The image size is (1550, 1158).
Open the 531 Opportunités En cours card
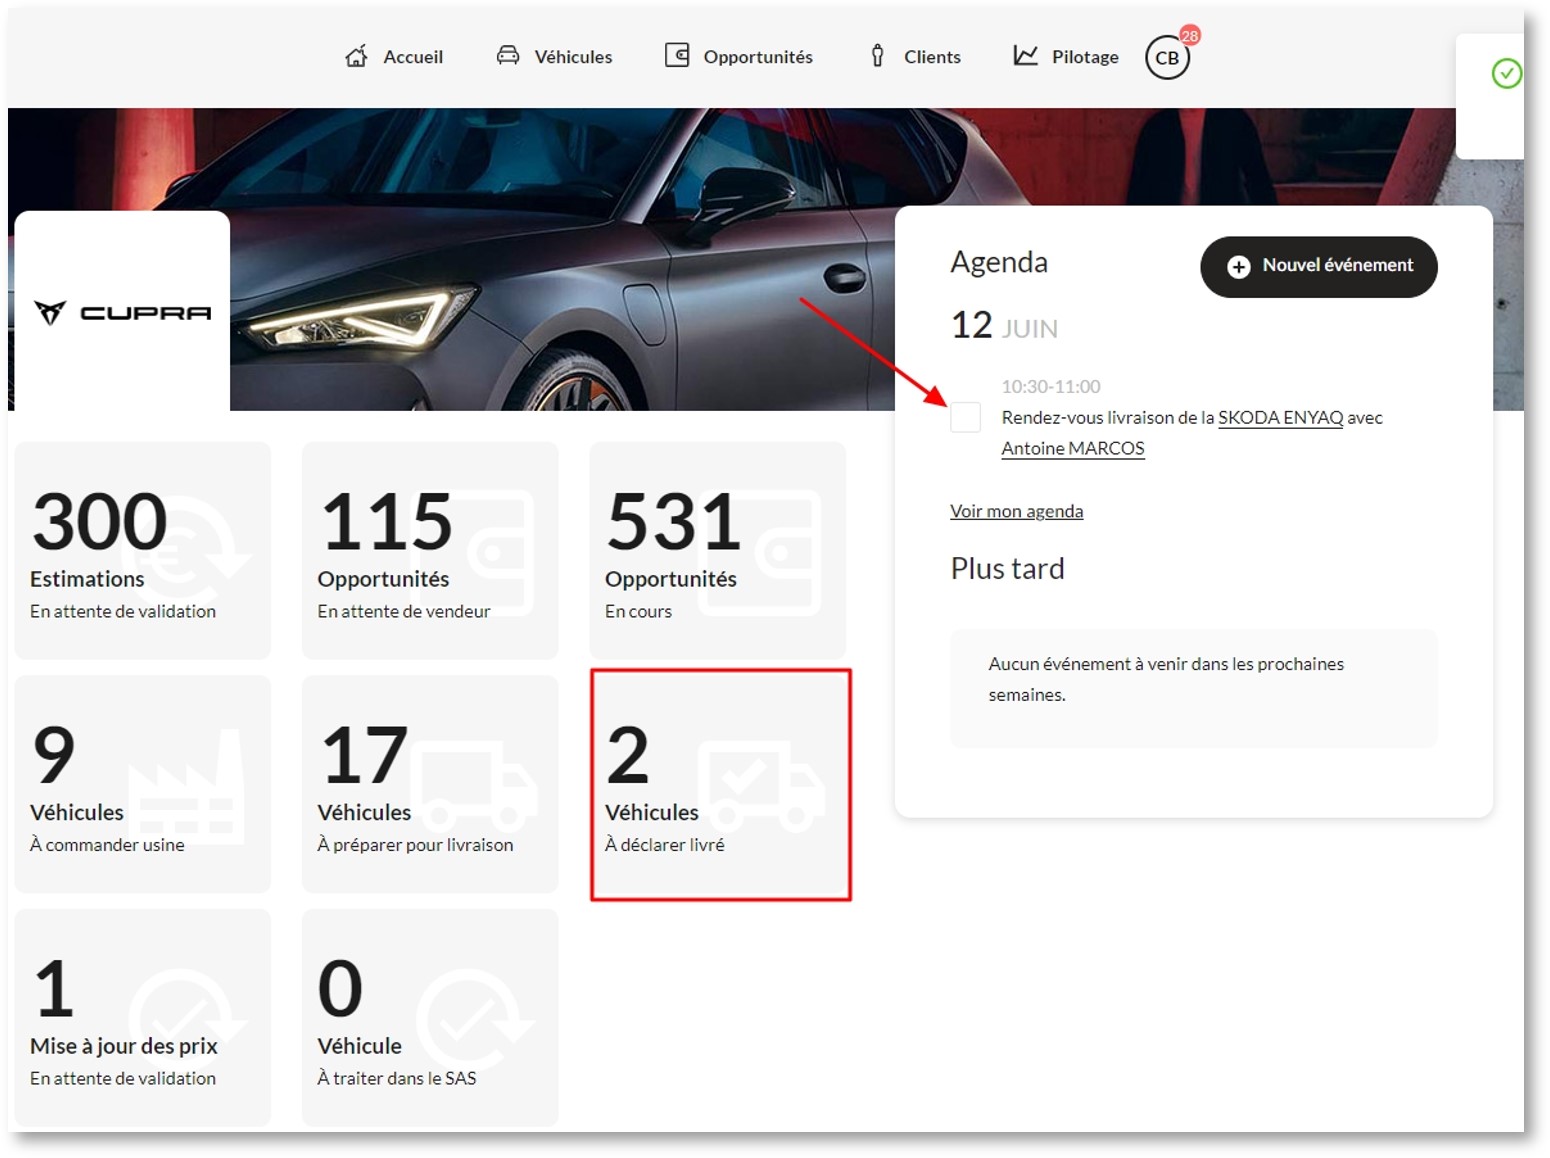(718, 551)
